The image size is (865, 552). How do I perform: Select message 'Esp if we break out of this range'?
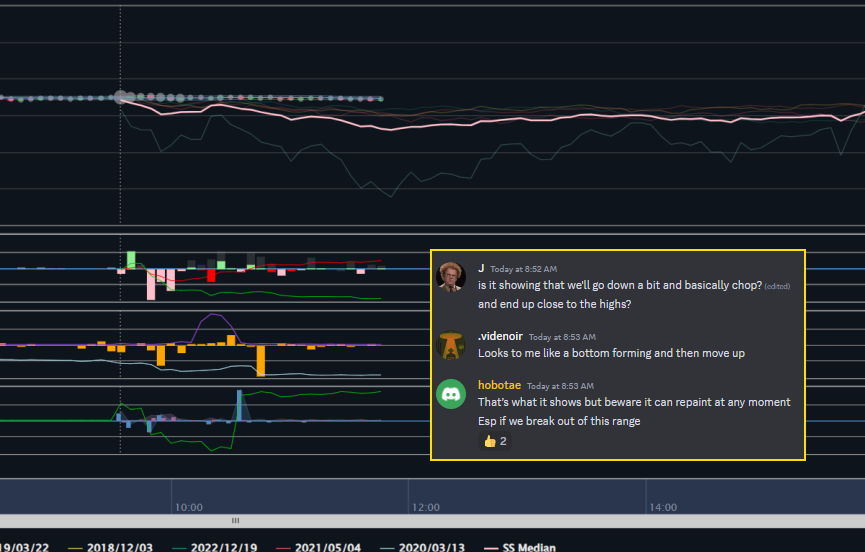[559, 421]
